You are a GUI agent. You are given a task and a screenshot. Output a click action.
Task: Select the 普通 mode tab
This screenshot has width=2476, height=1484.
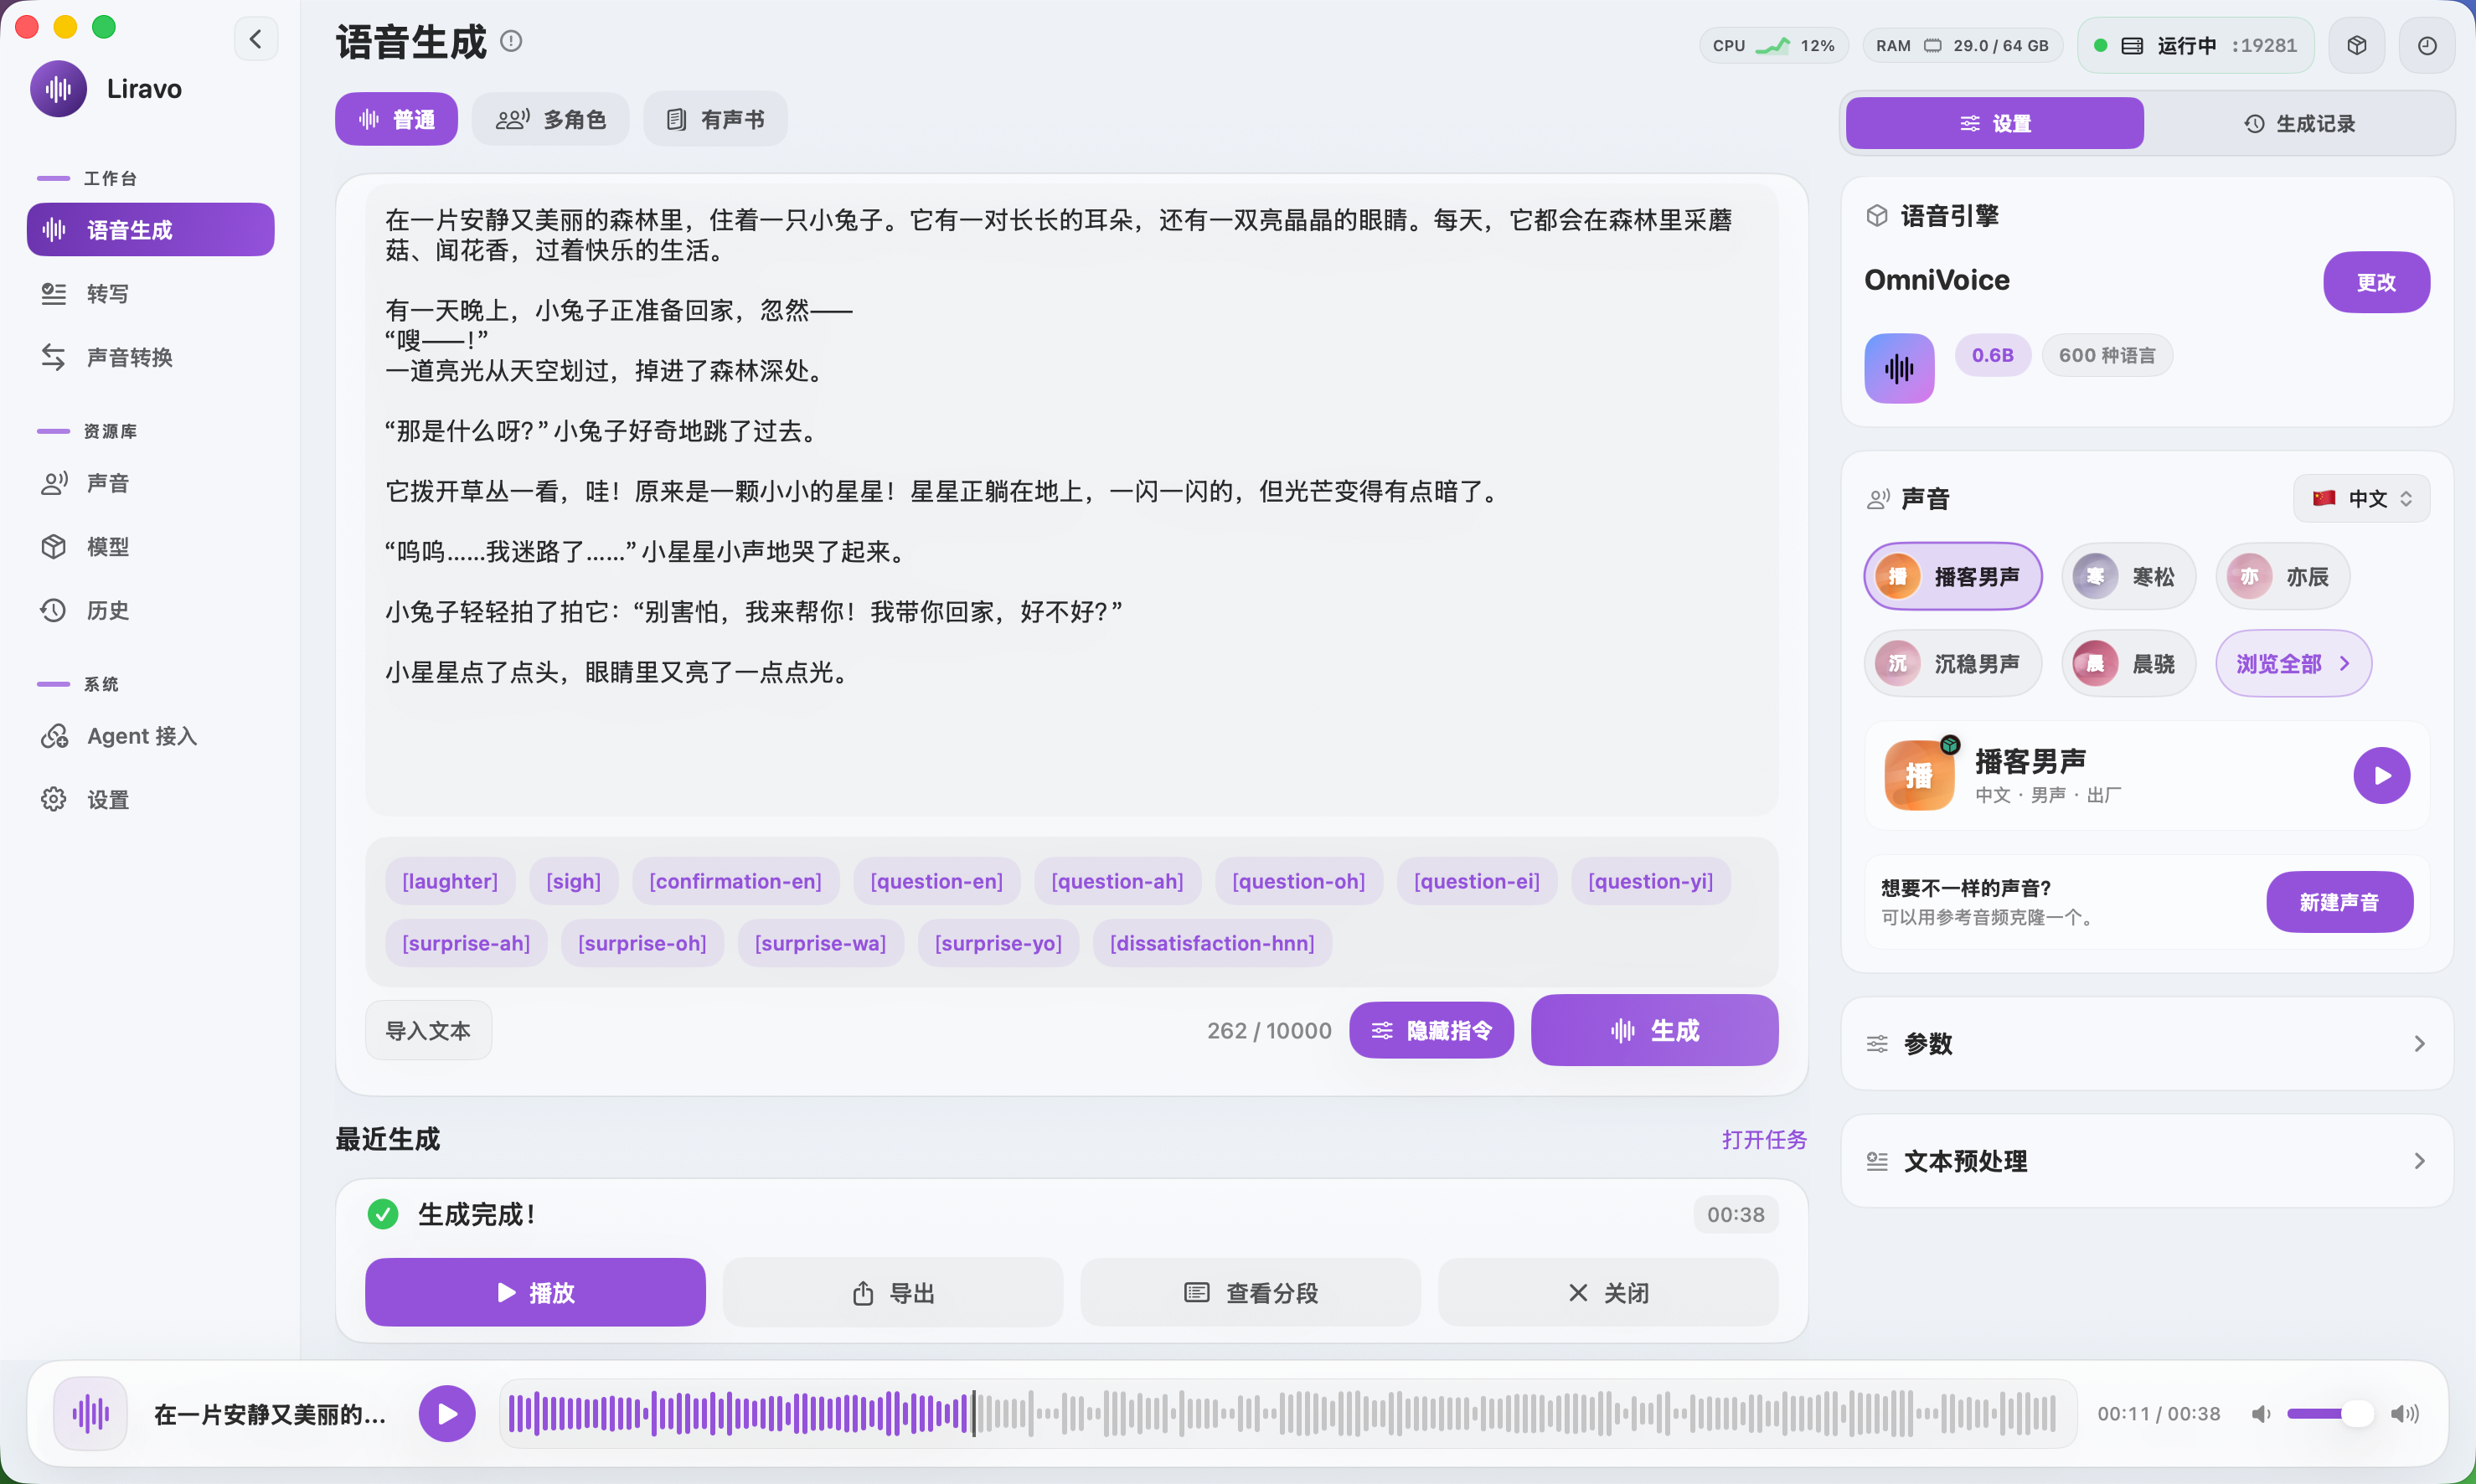coord(396,119)
